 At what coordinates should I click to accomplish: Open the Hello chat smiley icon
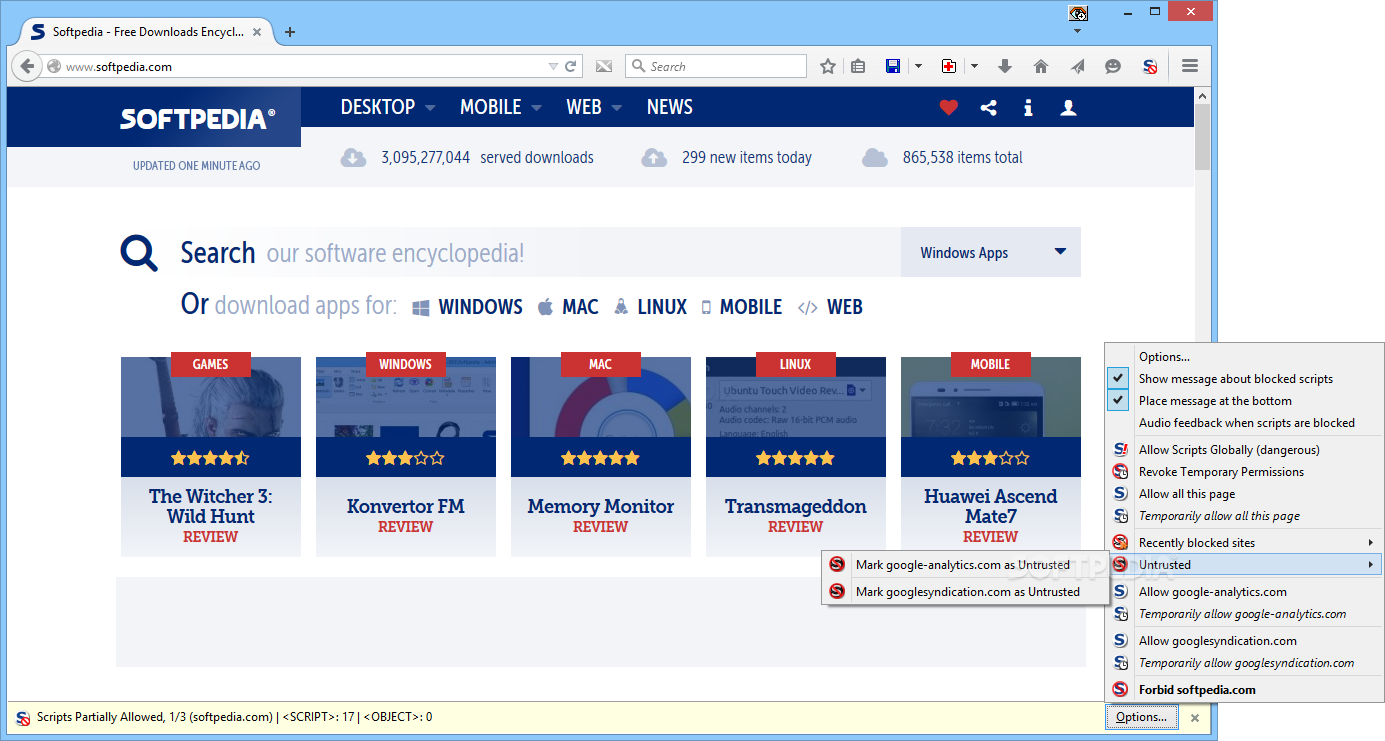pos(1113,67)
